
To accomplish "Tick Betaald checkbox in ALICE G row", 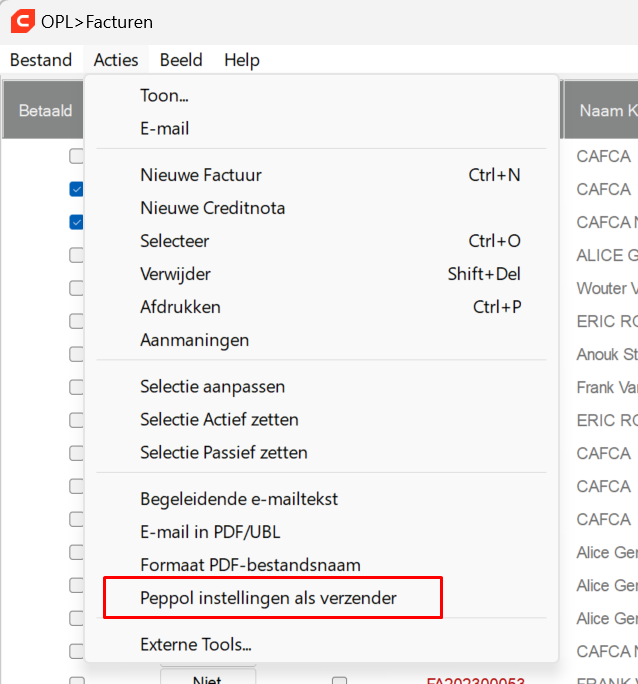I will (77, 255).
